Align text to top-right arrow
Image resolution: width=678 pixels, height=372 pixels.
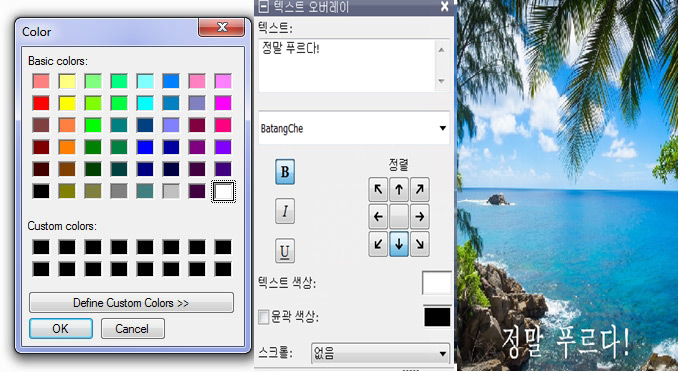pos(419,189)
